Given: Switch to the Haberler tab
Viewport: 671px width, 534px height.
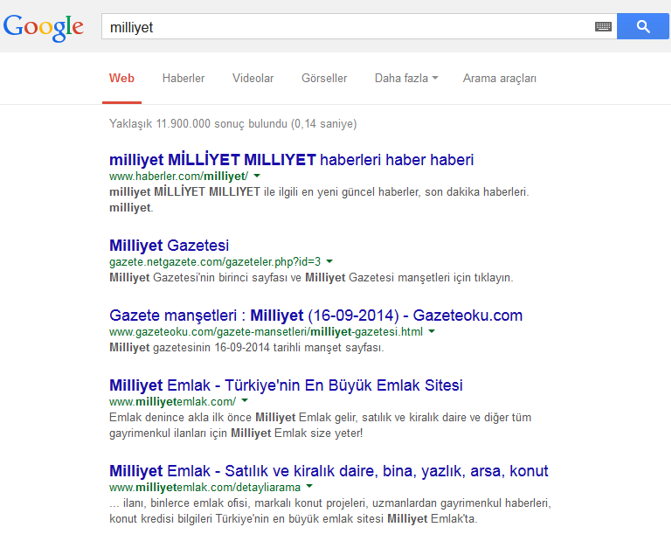Looking at the screenshot, I should coord(183,78).
